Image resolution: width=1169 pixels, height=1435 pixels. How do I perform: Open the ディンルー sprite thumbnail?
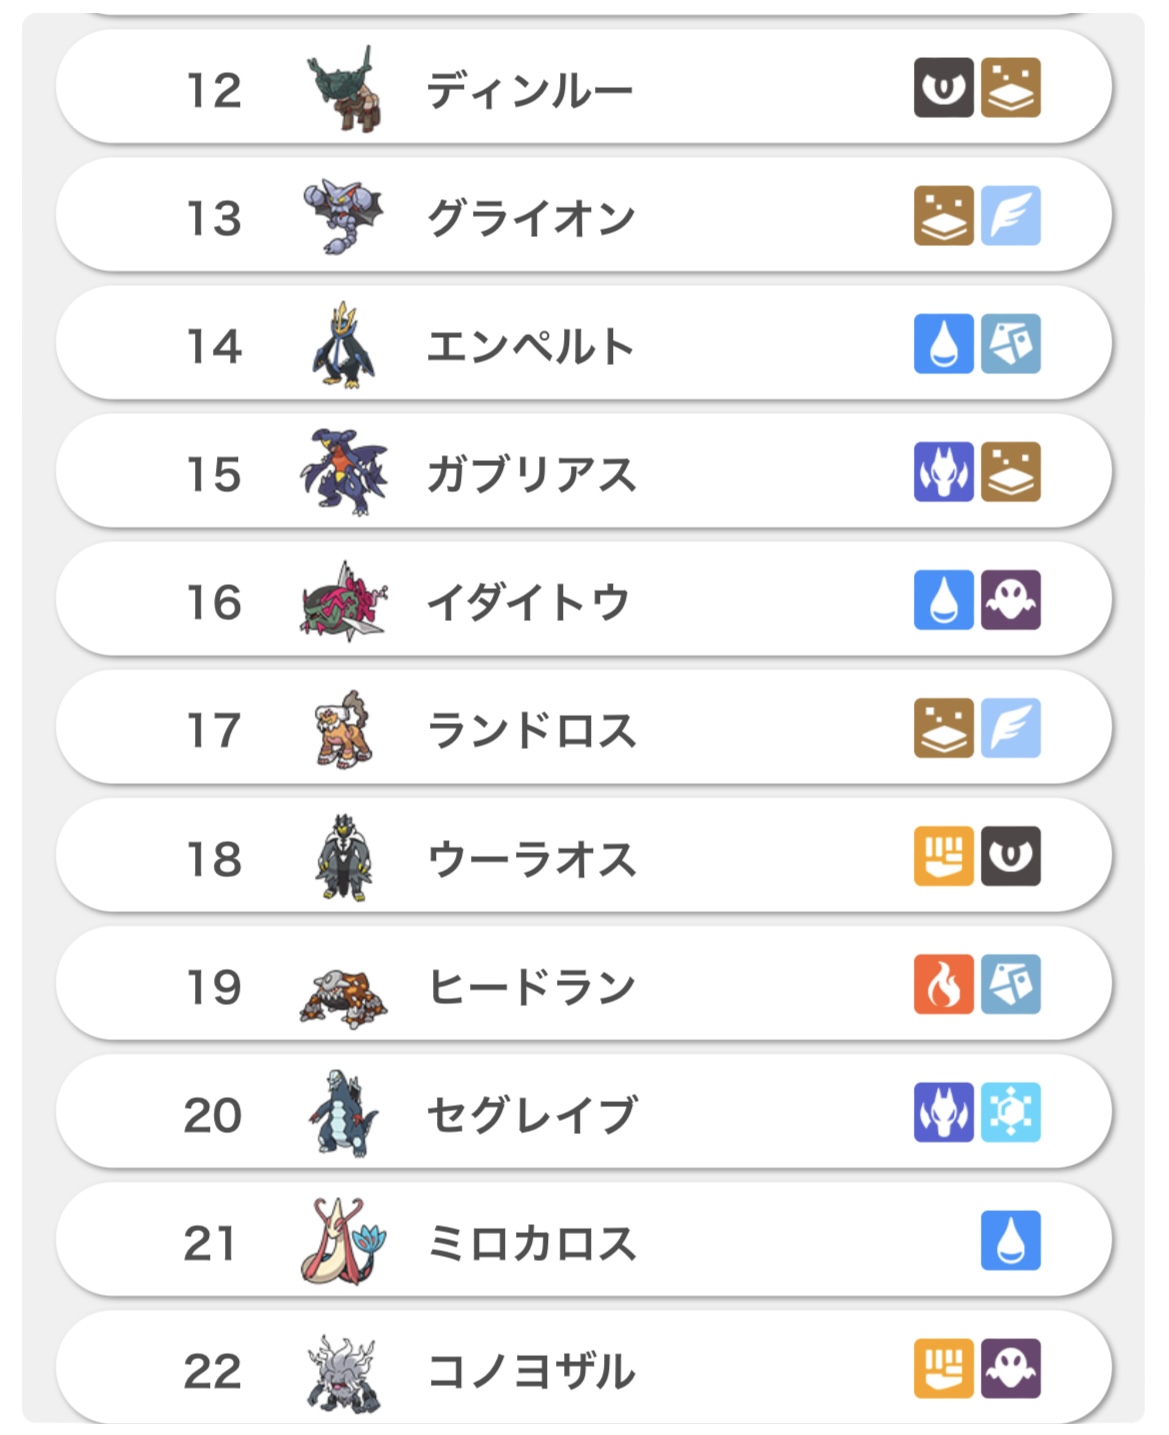344,89
